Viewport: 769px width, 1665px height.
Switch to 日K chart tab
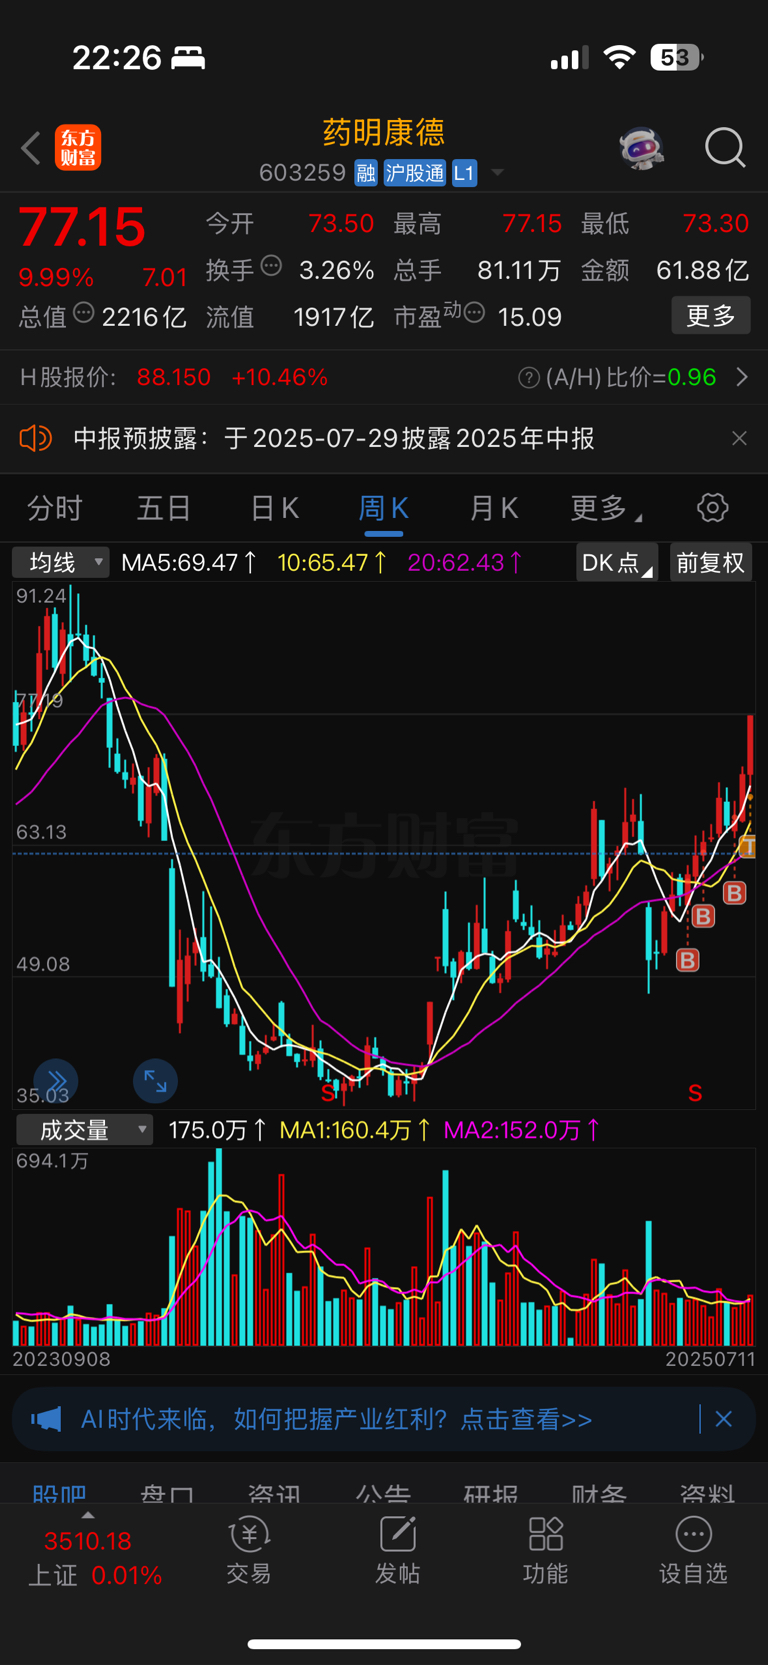[274, 508]
